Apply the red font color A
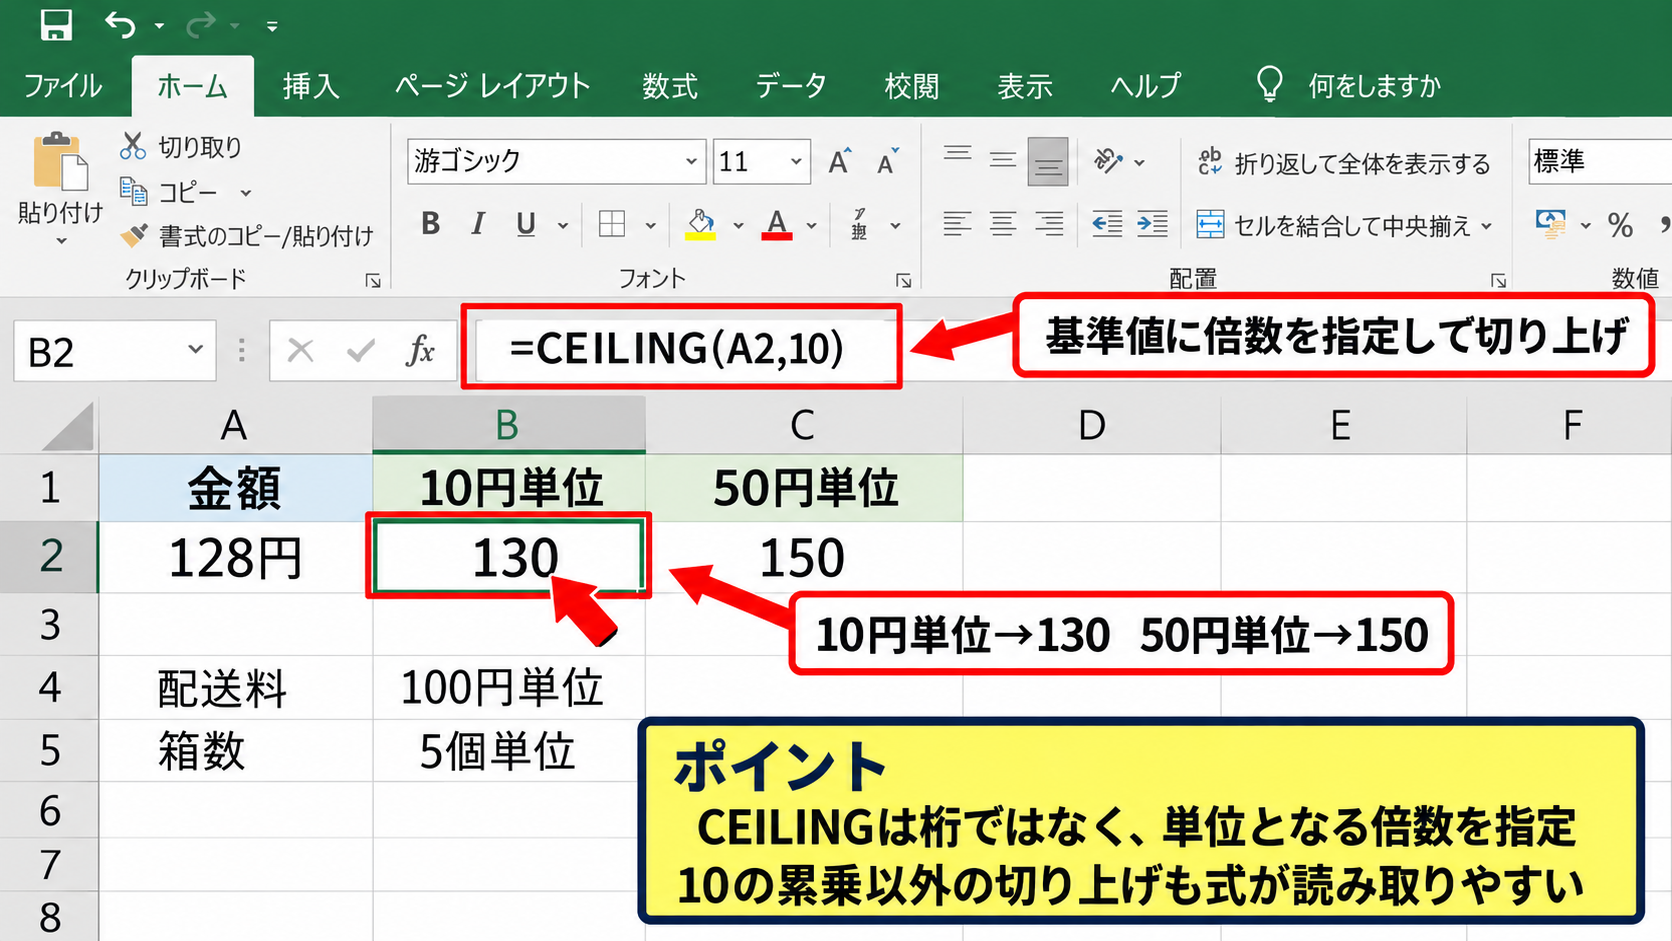 point(777,224)
